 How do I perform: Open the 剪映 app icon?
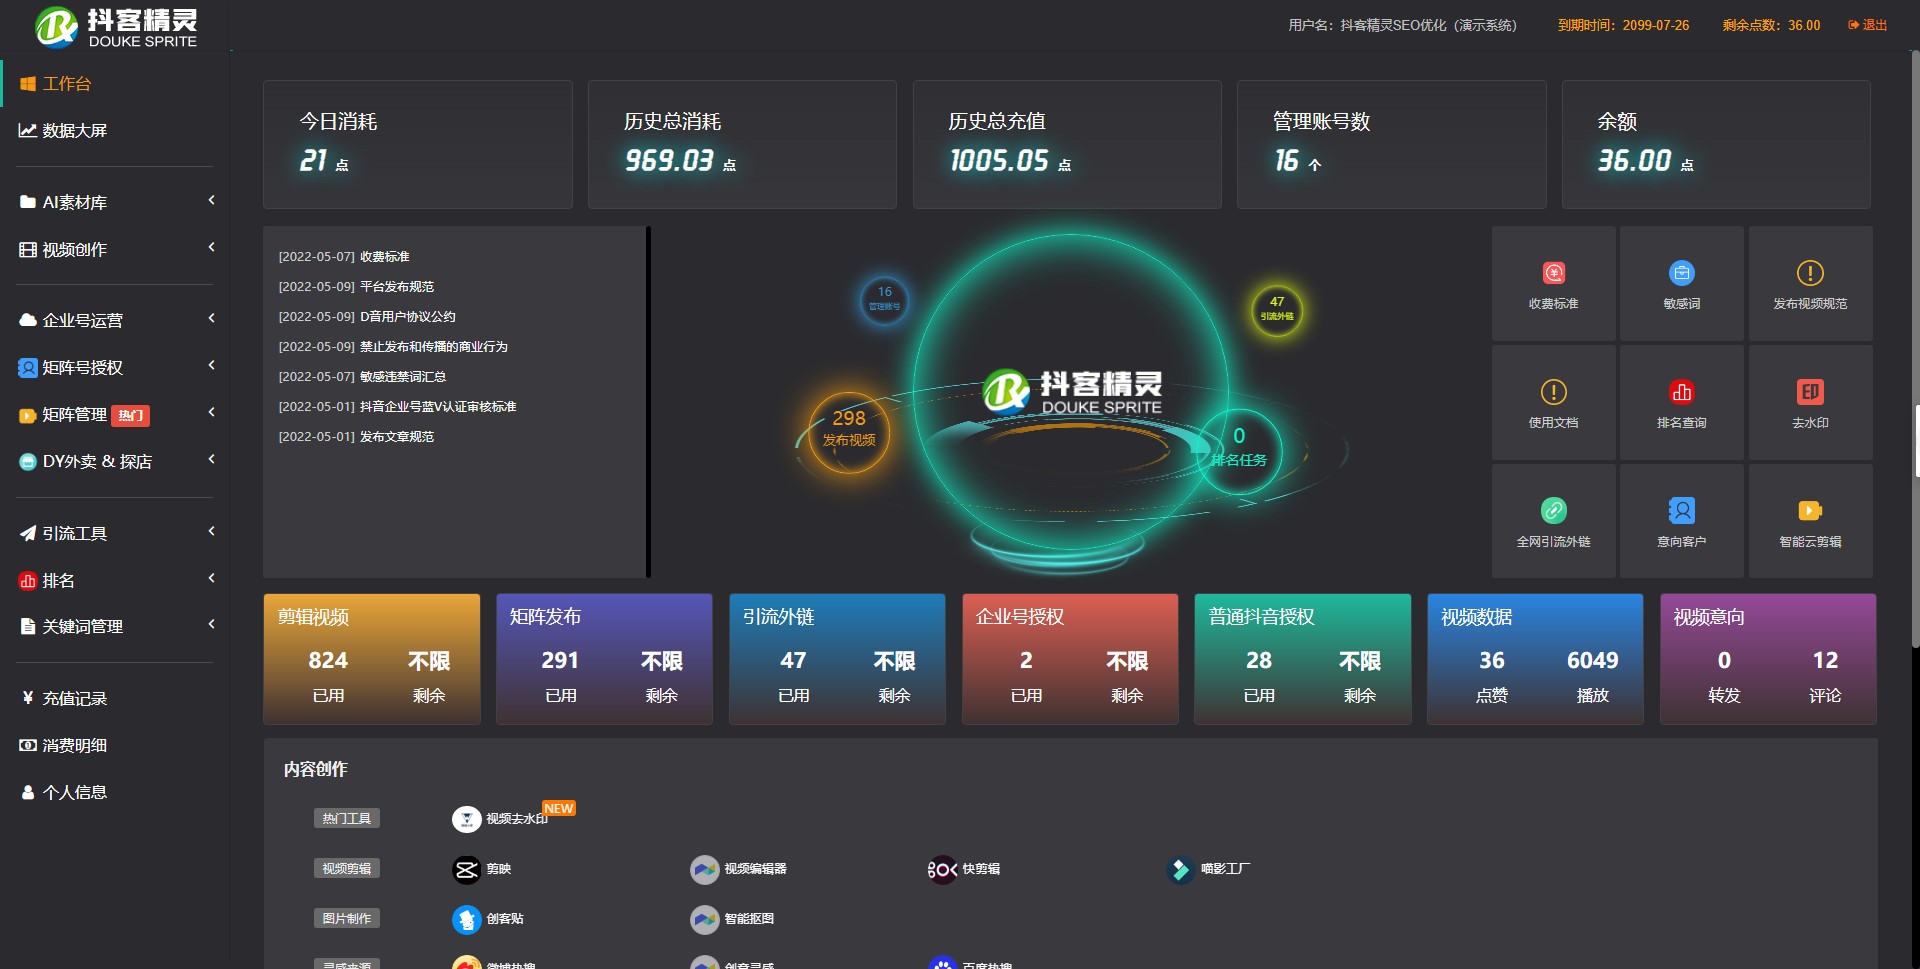pyautogui.click(x=466, y=870)
